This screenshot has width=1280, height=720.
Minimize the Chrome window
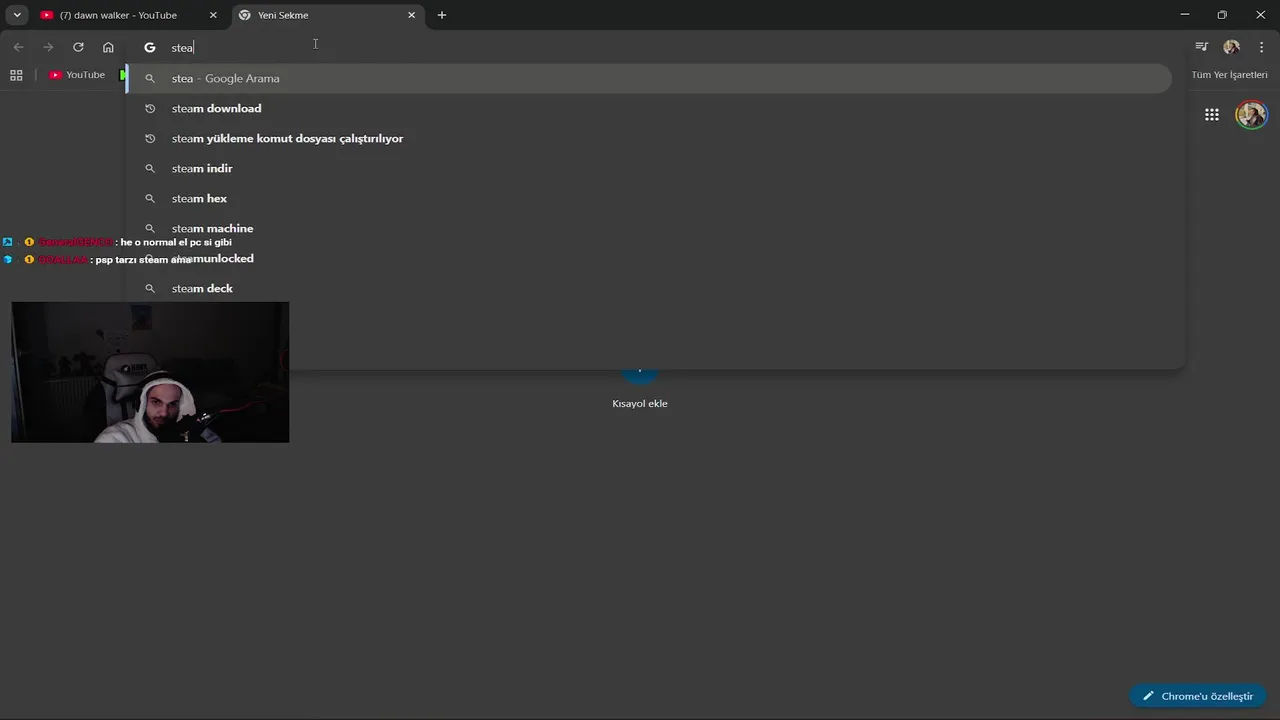pos(1185,15)
